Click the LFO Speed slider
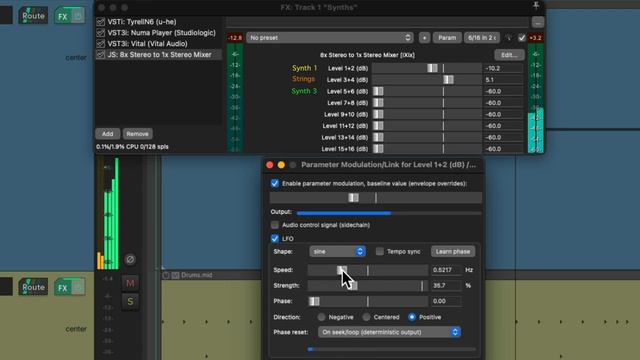The image size is (640, 360). pyautogui.click(x=368, y=270)
